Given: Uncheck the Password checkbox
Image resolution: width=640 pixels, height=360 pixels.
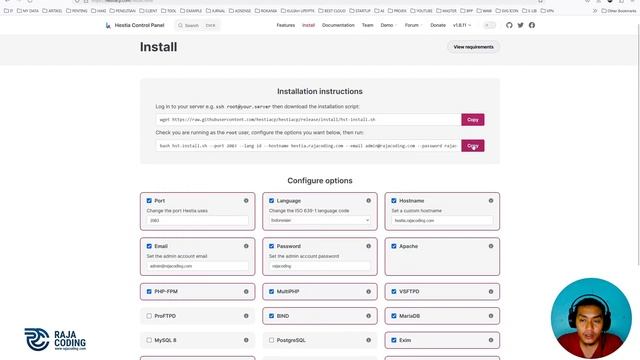Looking at the screenshot, I should click(x=271, y=246).
